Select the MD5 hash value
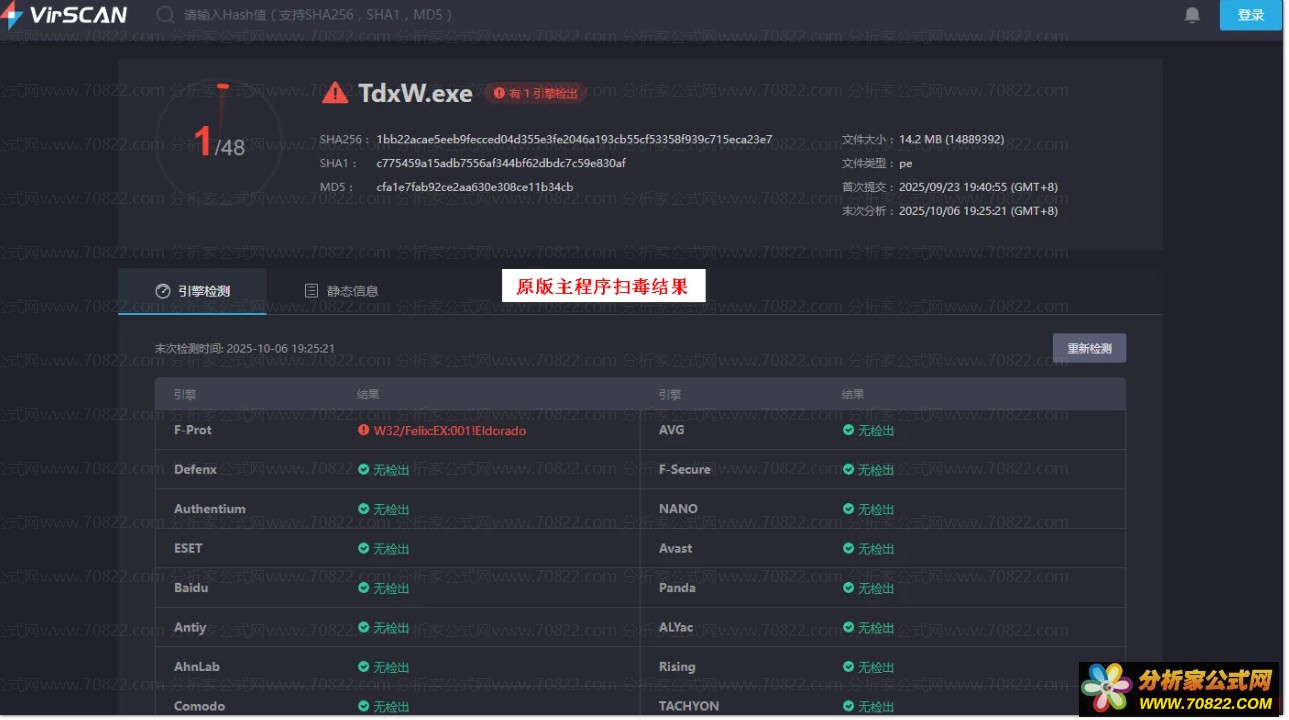Image resolution: width=1289 pixels, height=720 pixels. [475, 187]
